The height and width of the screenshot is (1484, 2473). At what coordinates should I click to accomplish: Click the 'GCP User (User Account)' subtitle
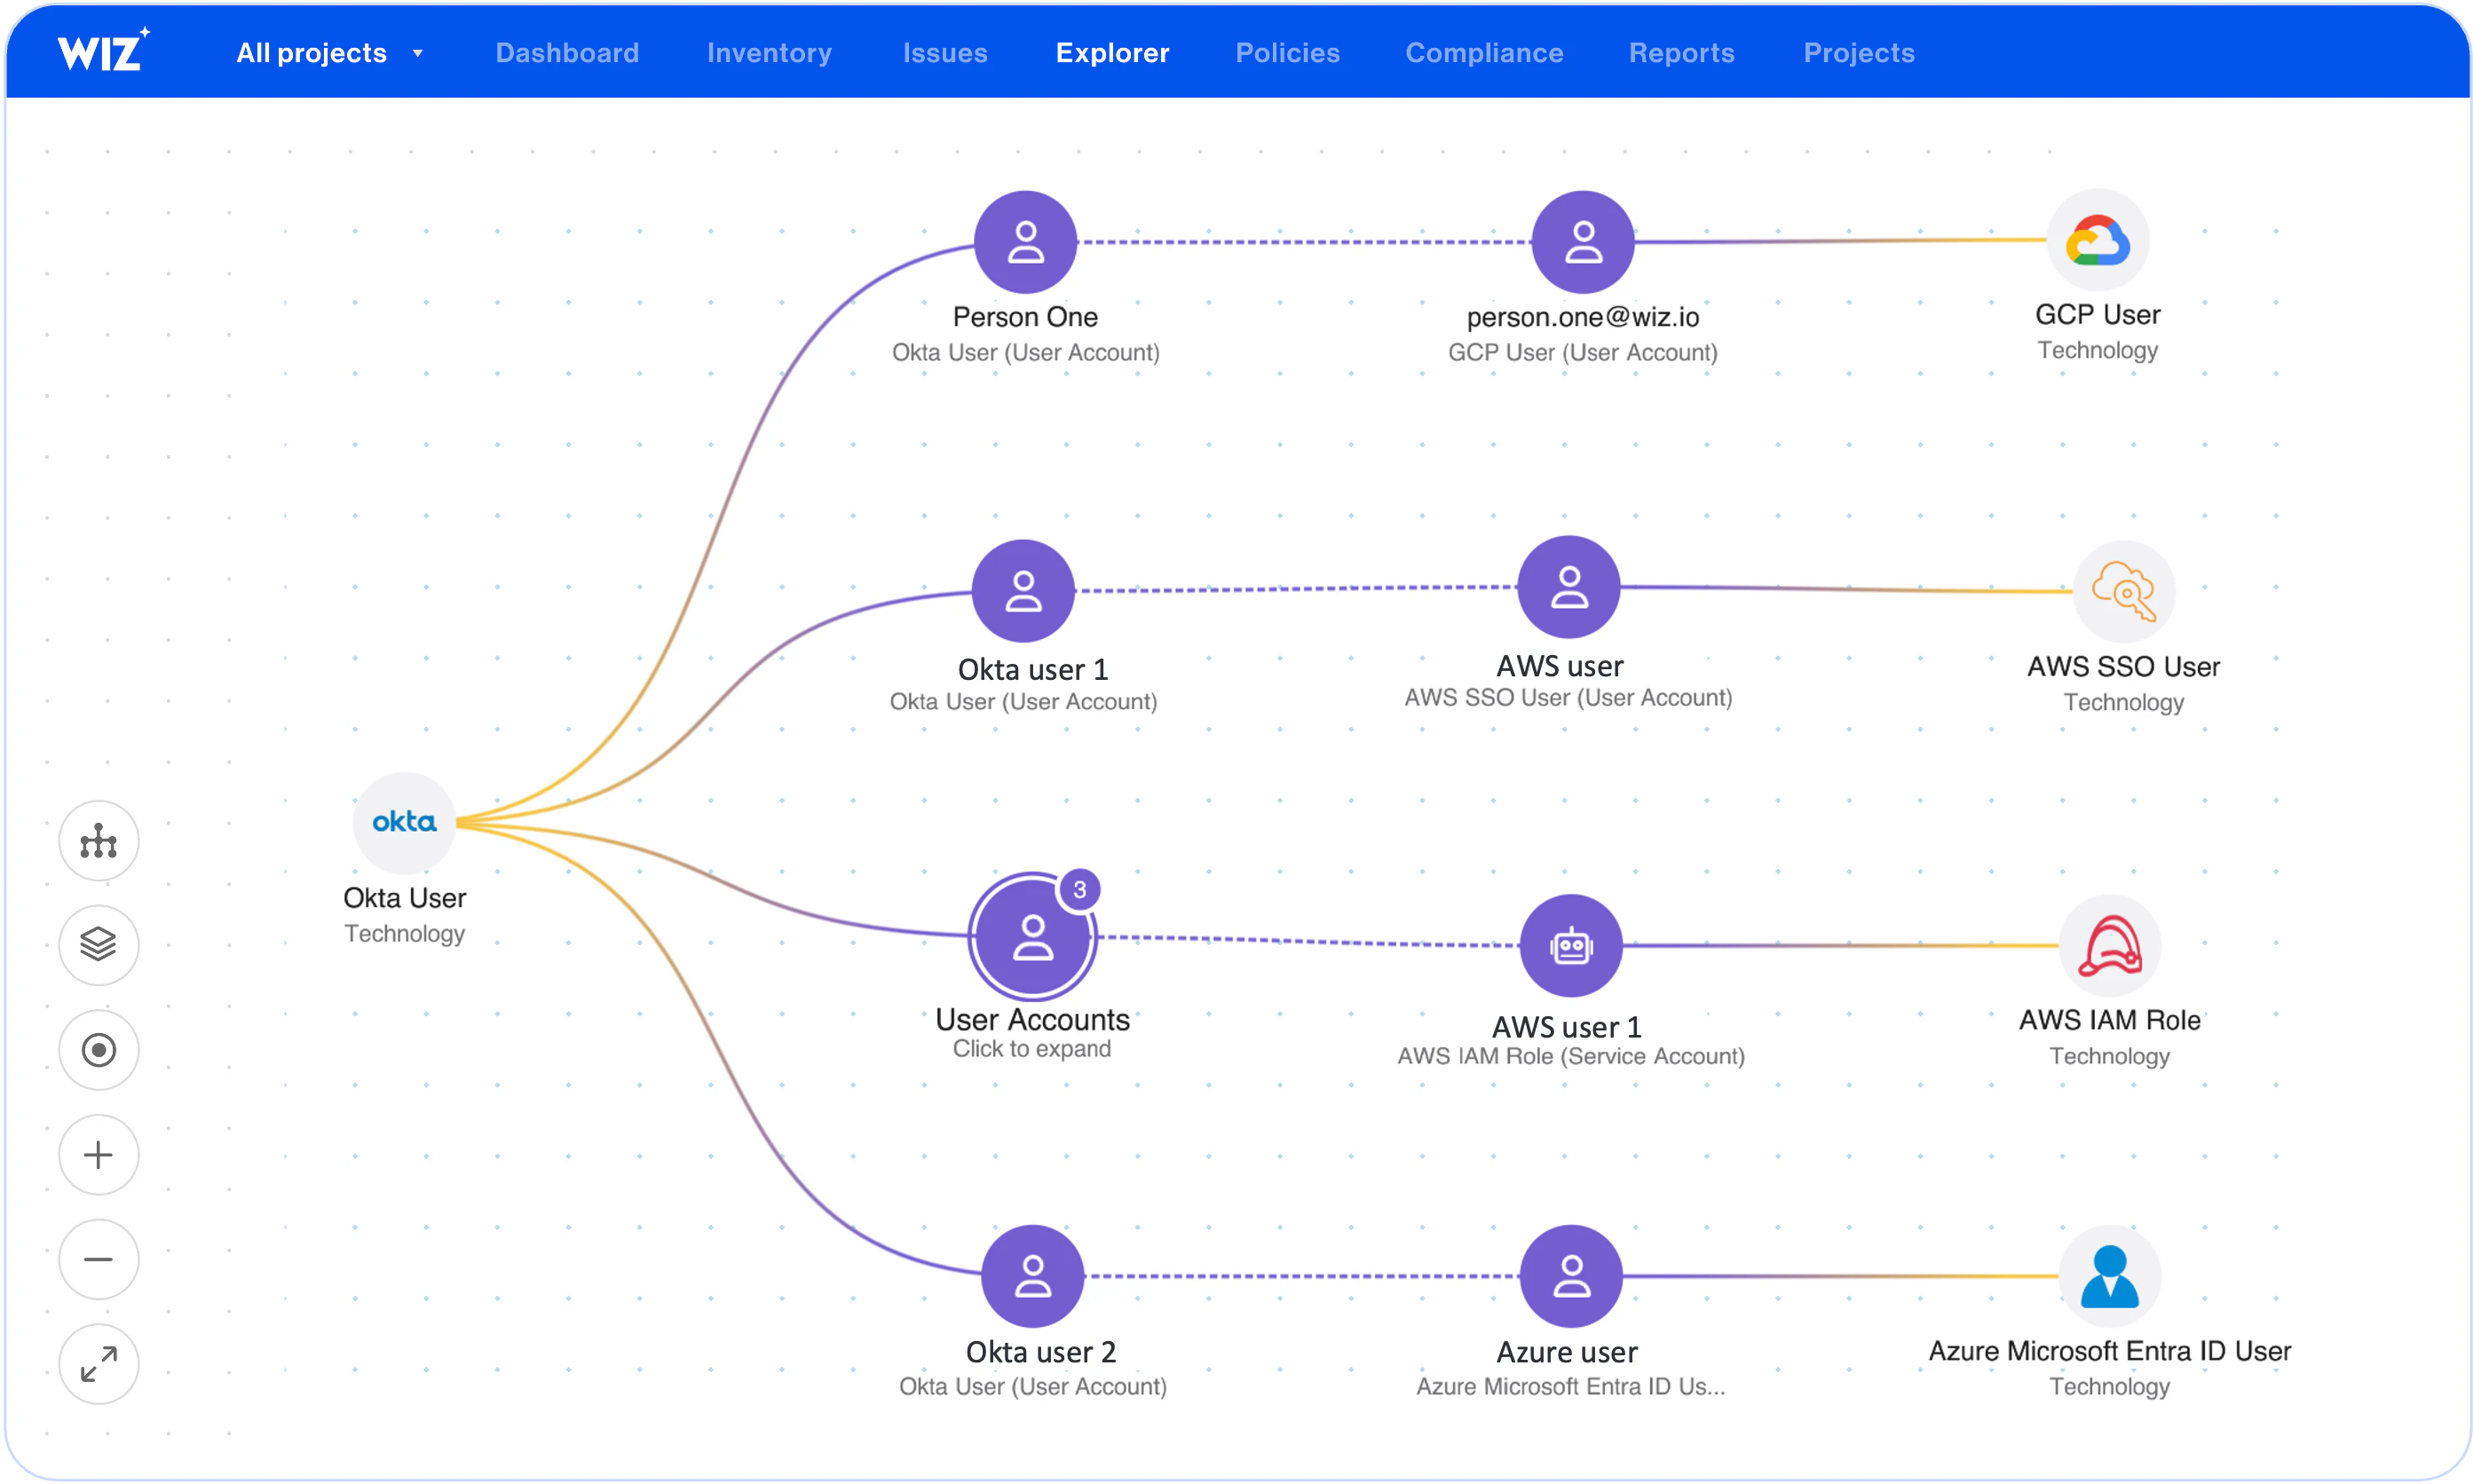[x=1582, y=352]
